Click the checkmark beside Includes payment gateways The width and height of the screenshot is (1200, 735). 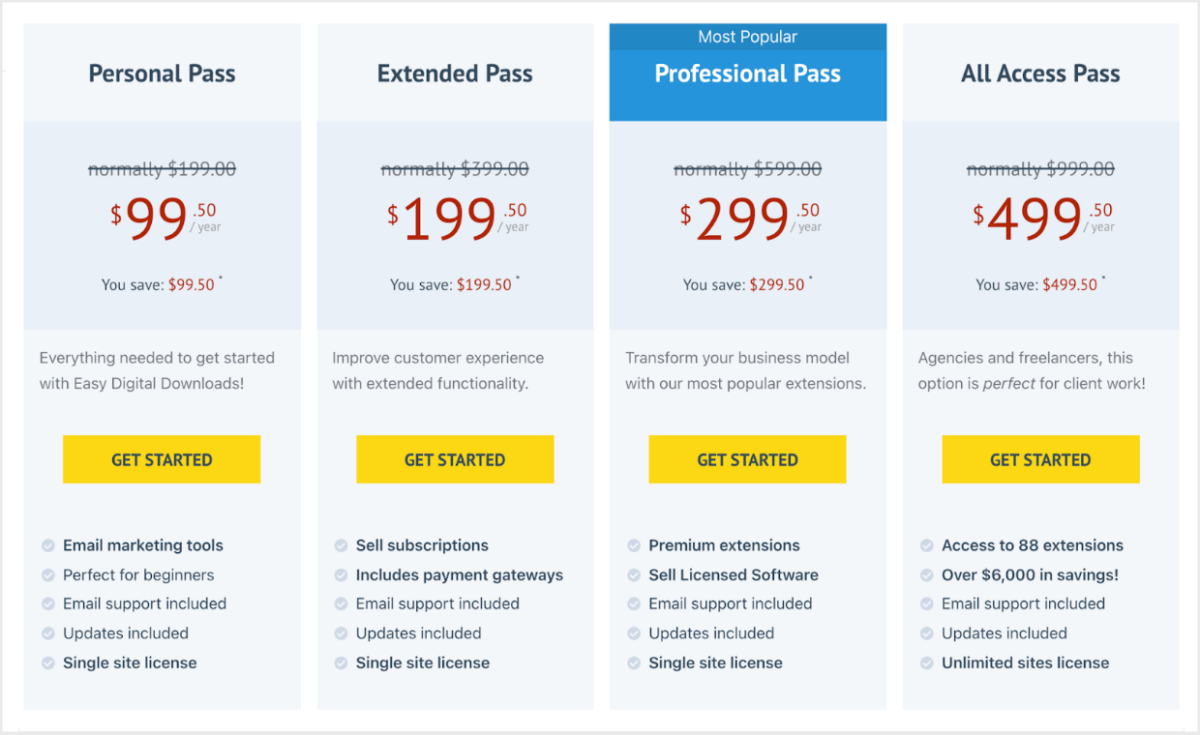[x=340, y=575]
